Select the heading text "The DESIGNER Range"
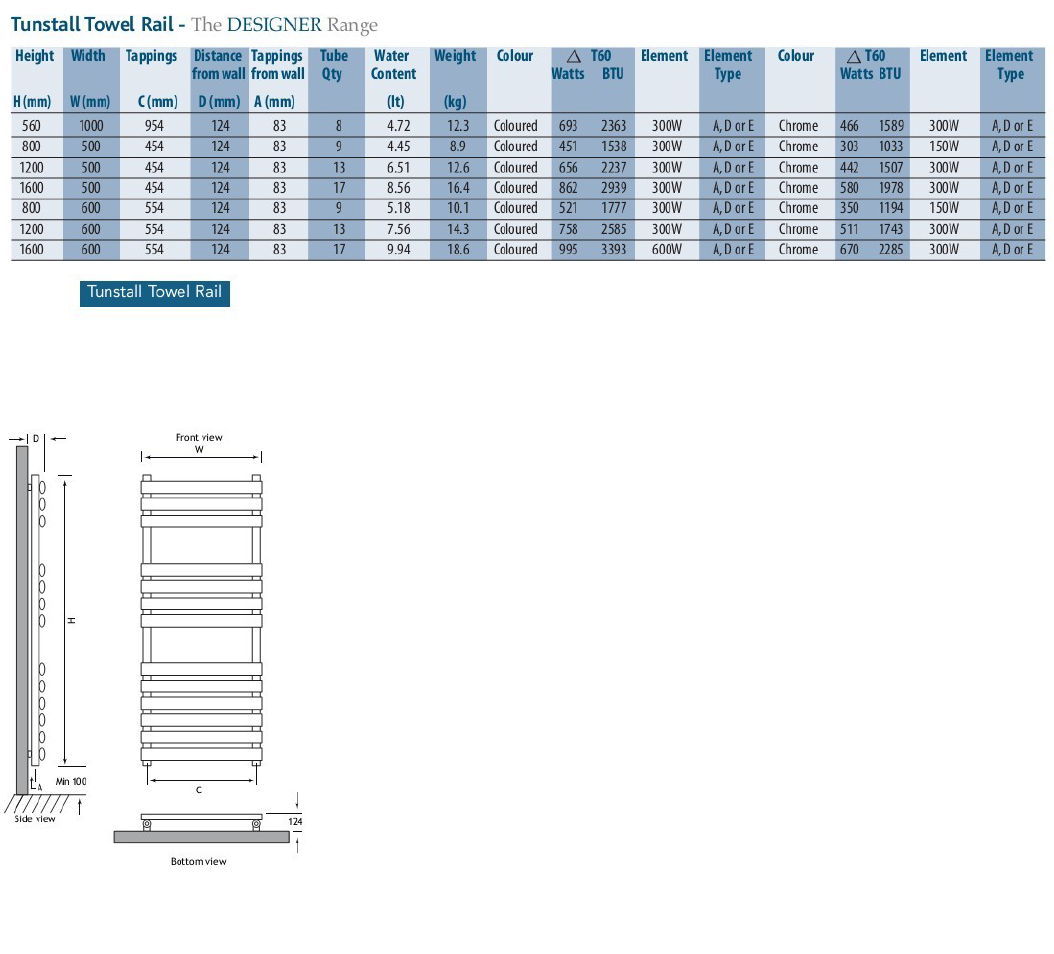This screenshot has width=1054, height=954. point(284,25)
